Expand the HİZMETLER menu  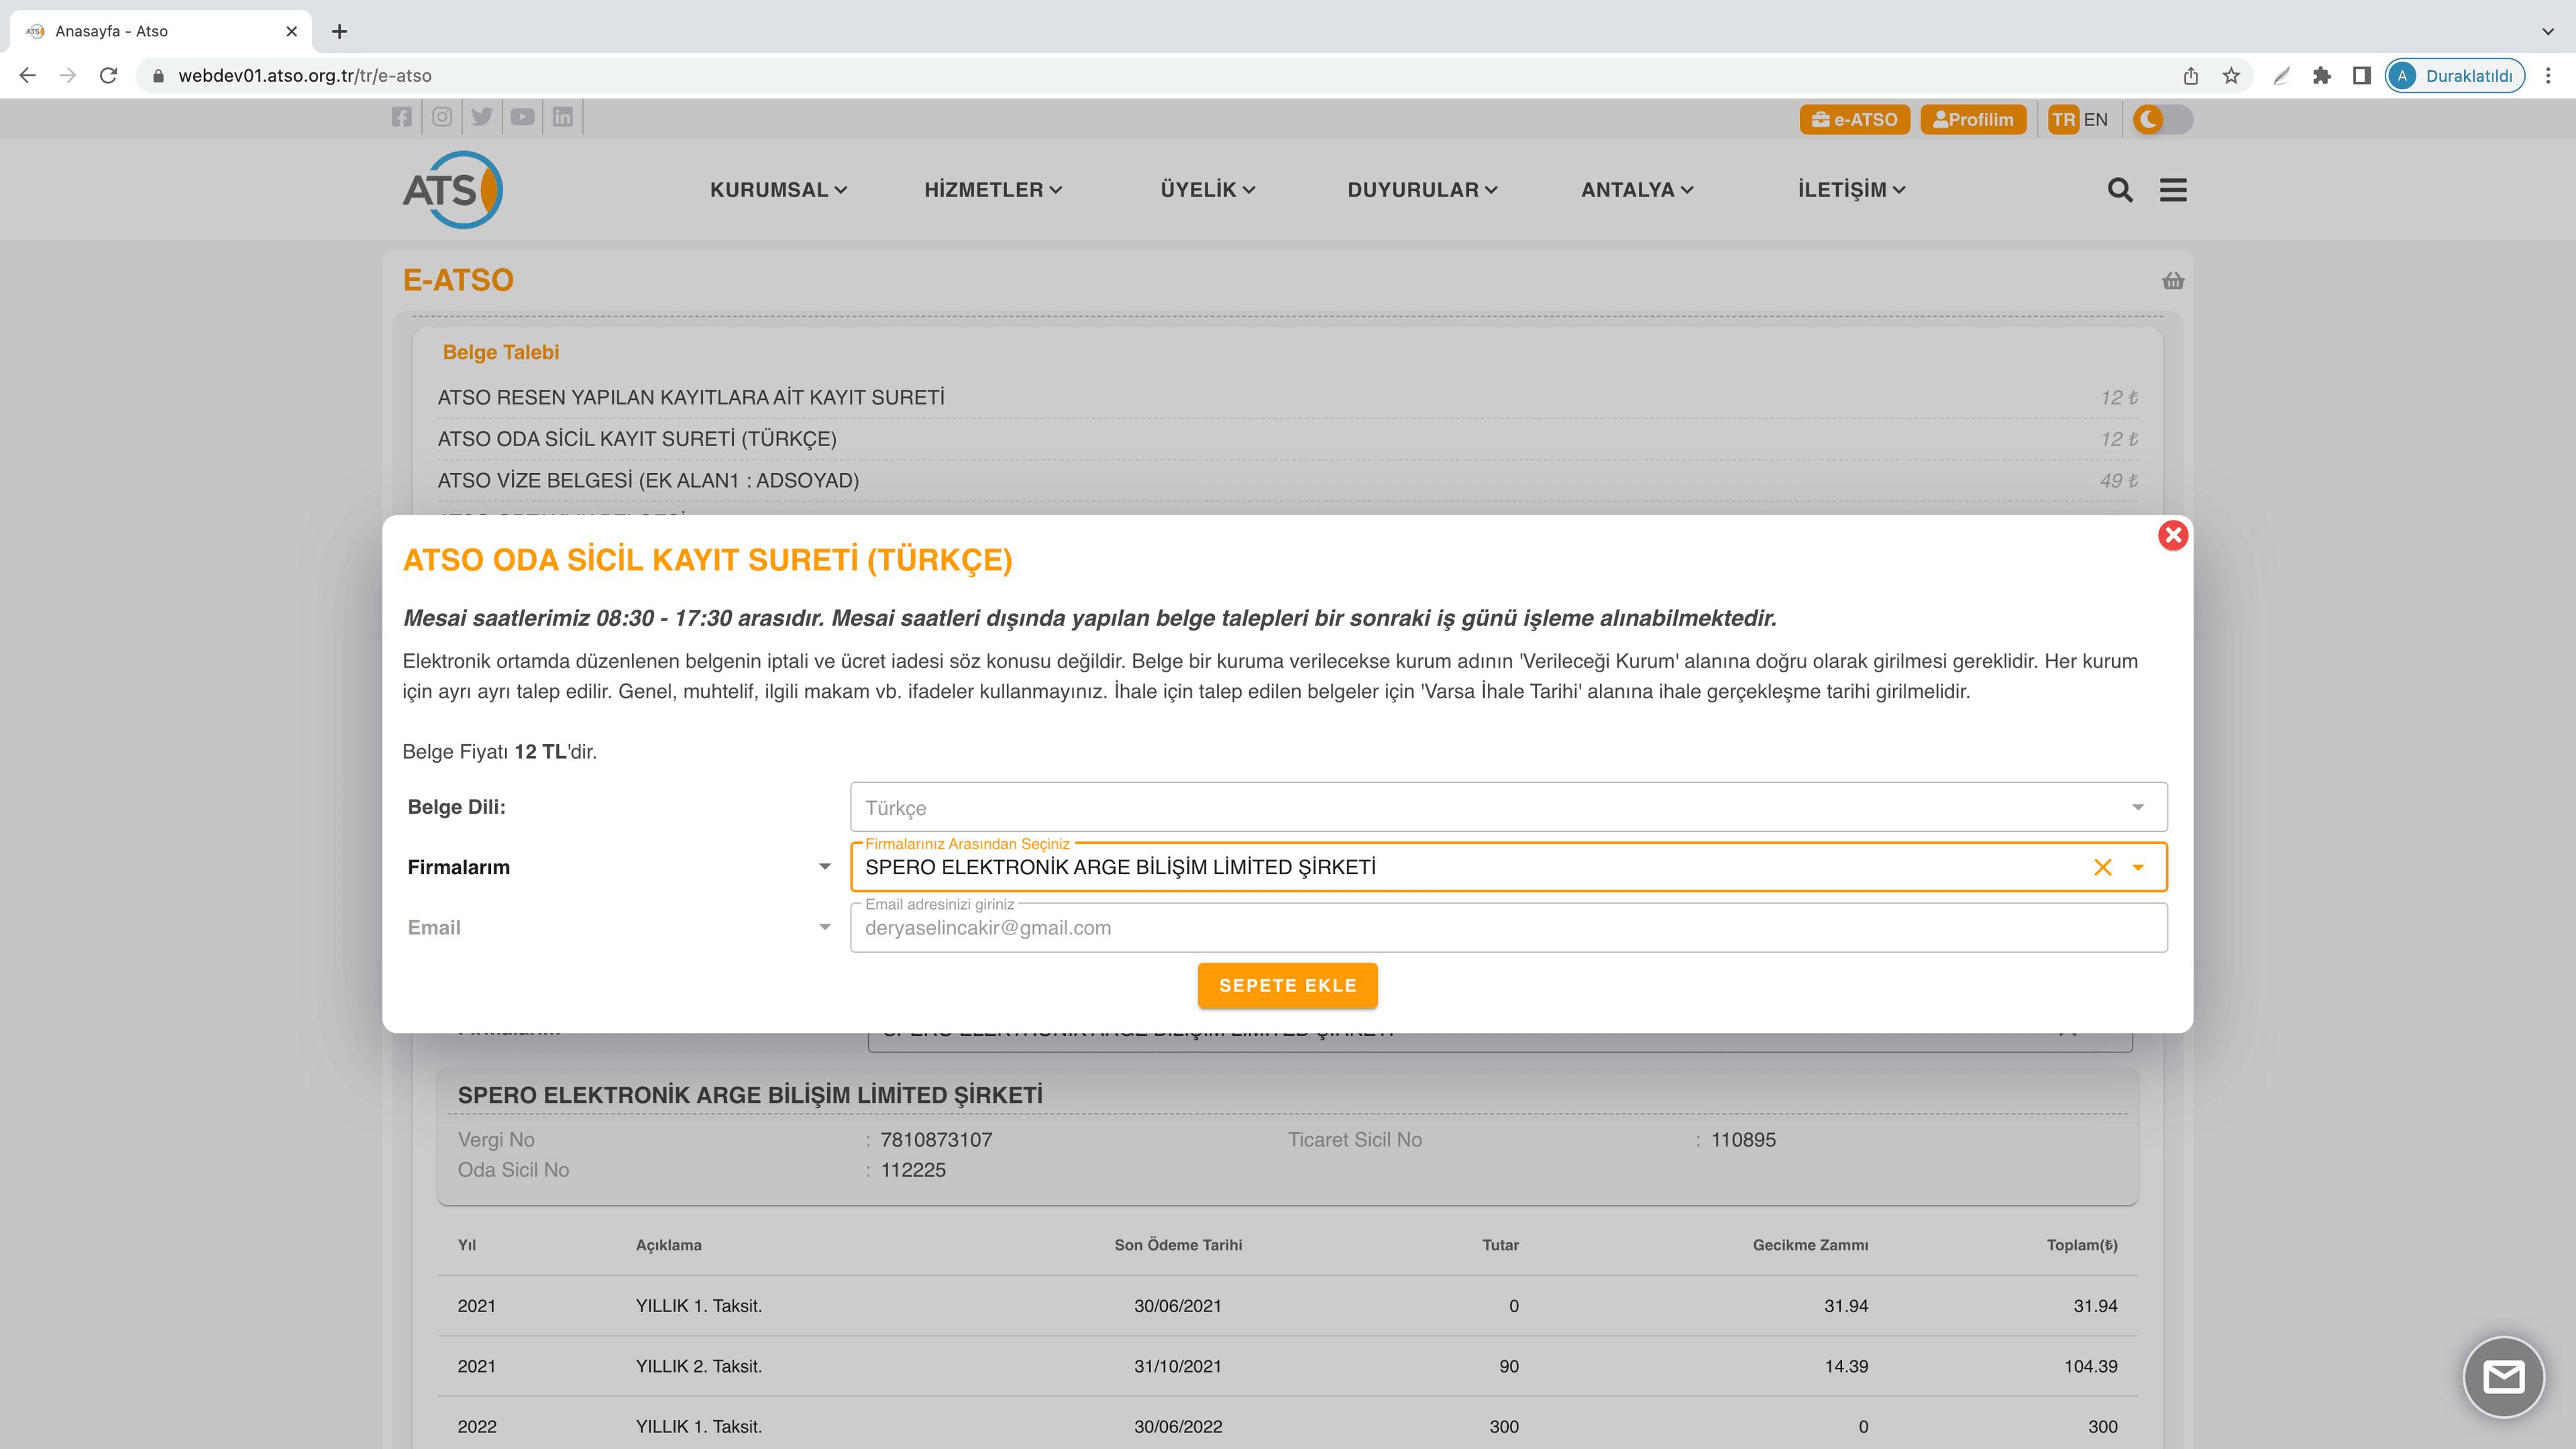pyautogui.click(x=993, y=190)
